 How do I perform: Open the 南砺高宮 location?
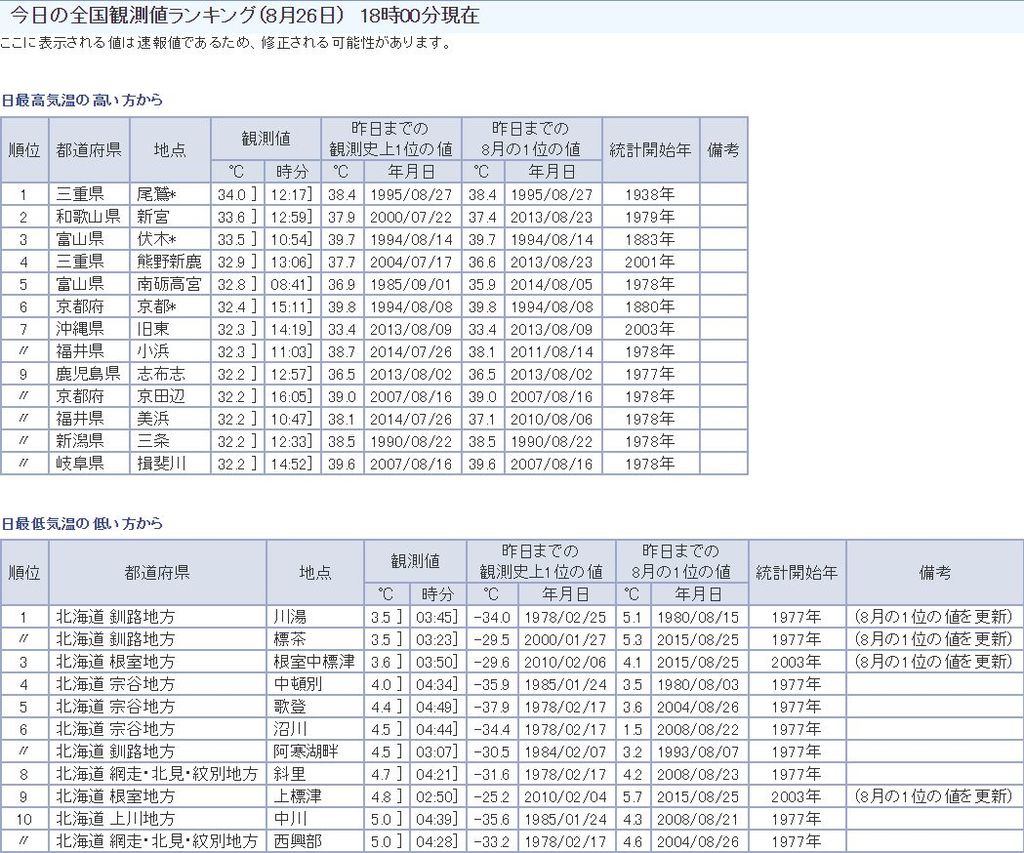coord(169,284)
